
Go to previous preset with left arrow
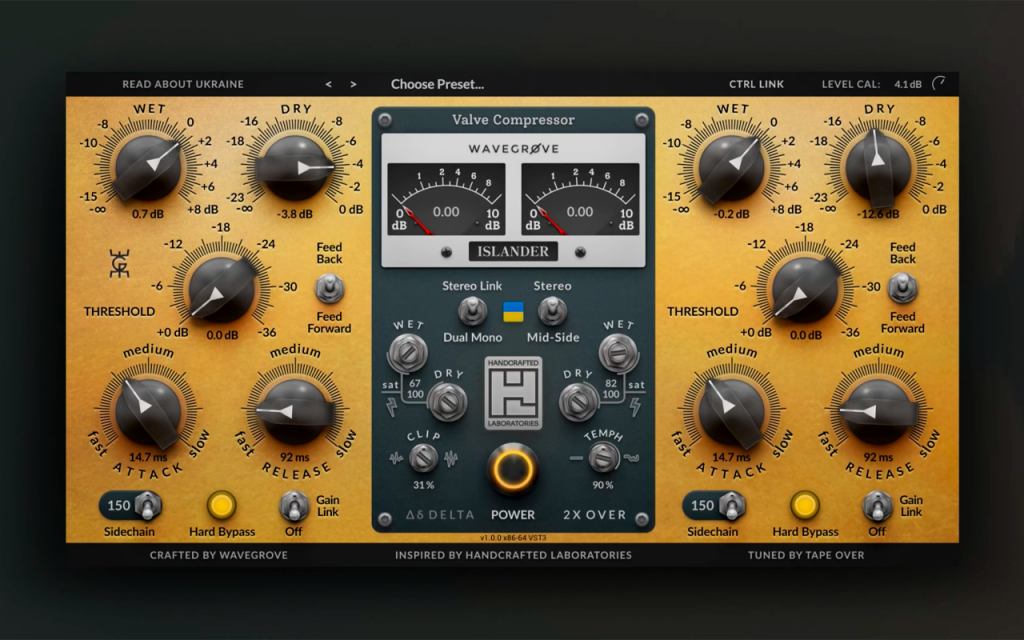pyautogui.click(x=328, y=84)
